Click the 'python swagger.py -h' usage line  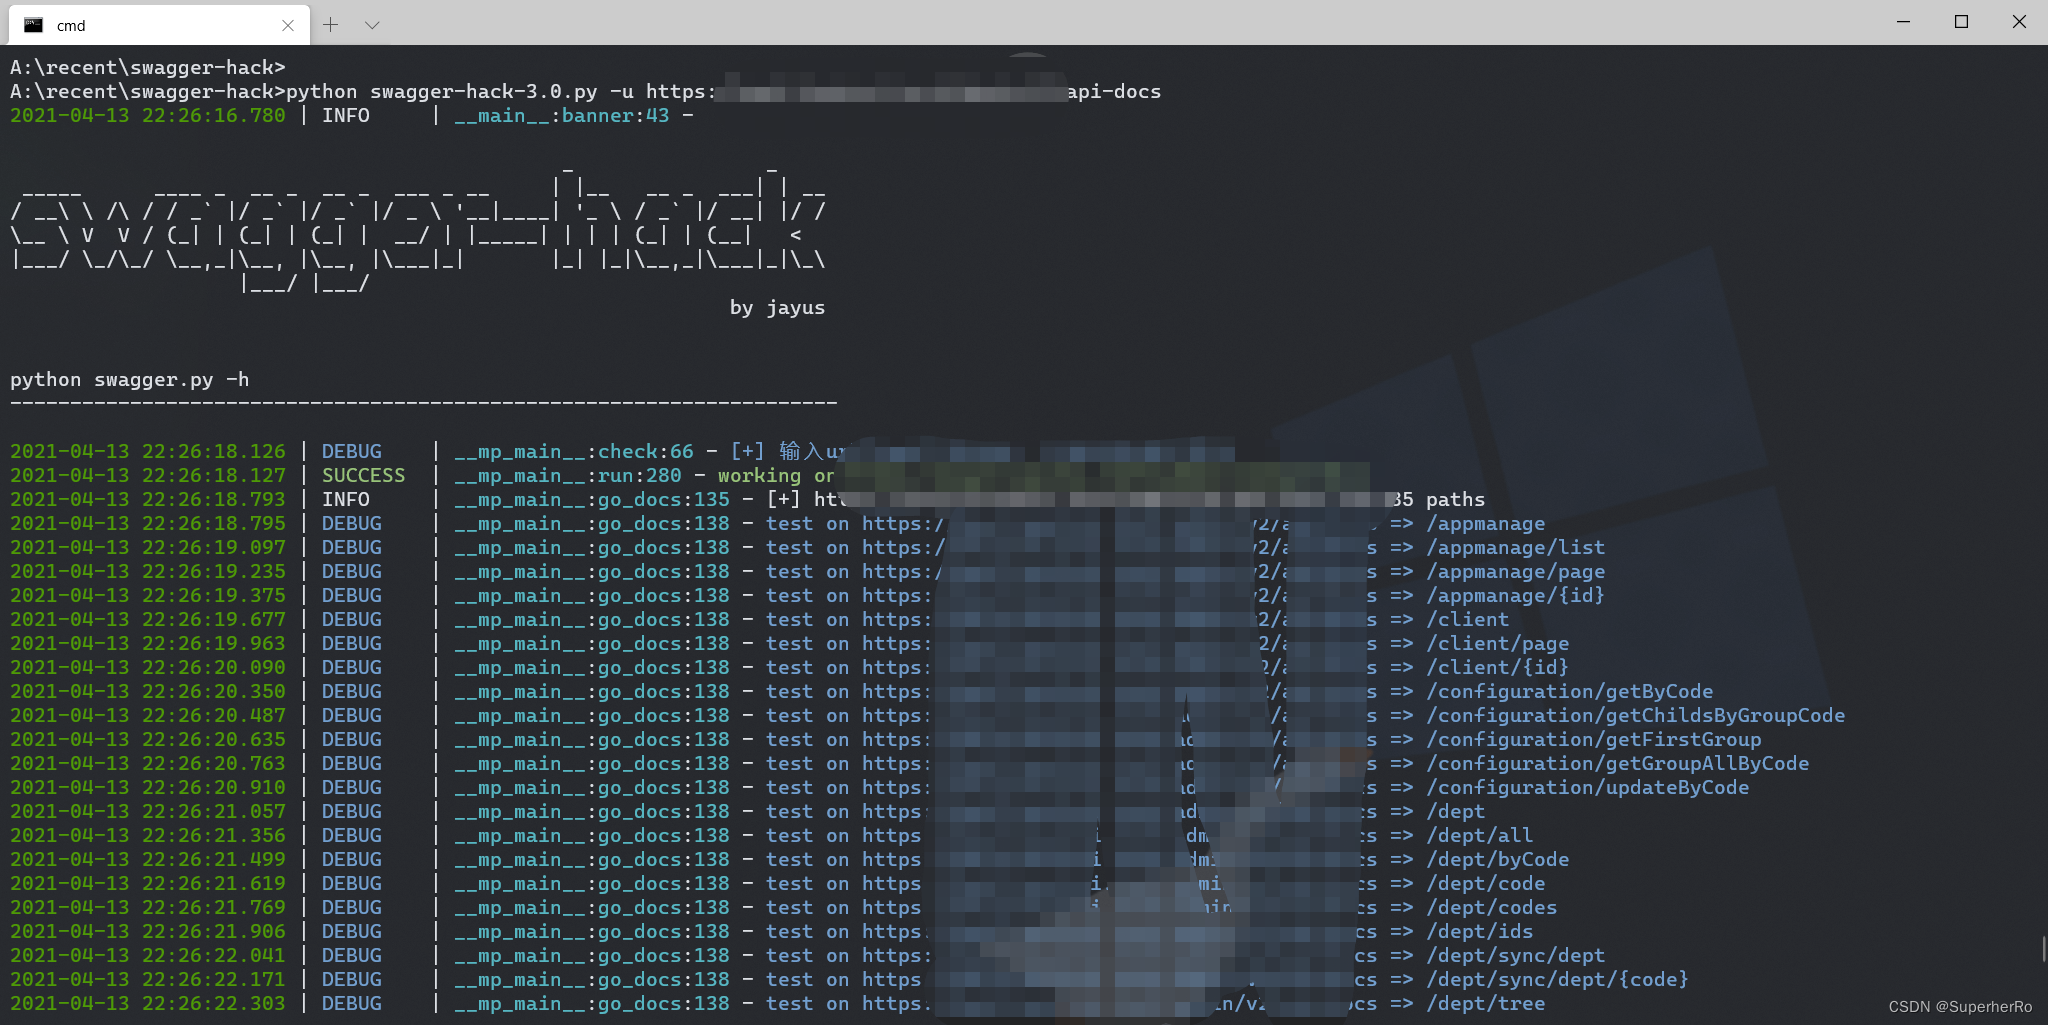click(x=130, y=379)
